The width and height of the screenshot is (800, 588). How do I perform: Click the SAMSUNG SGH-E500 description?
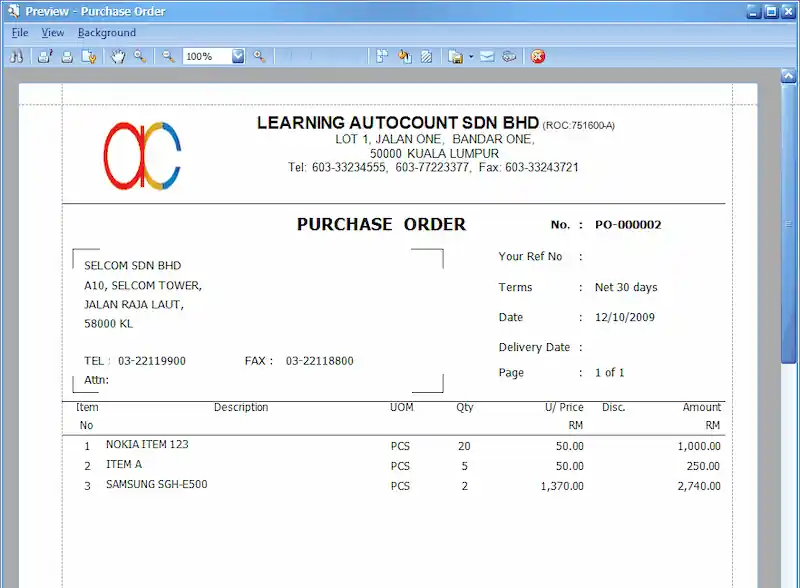click(157, 484)
